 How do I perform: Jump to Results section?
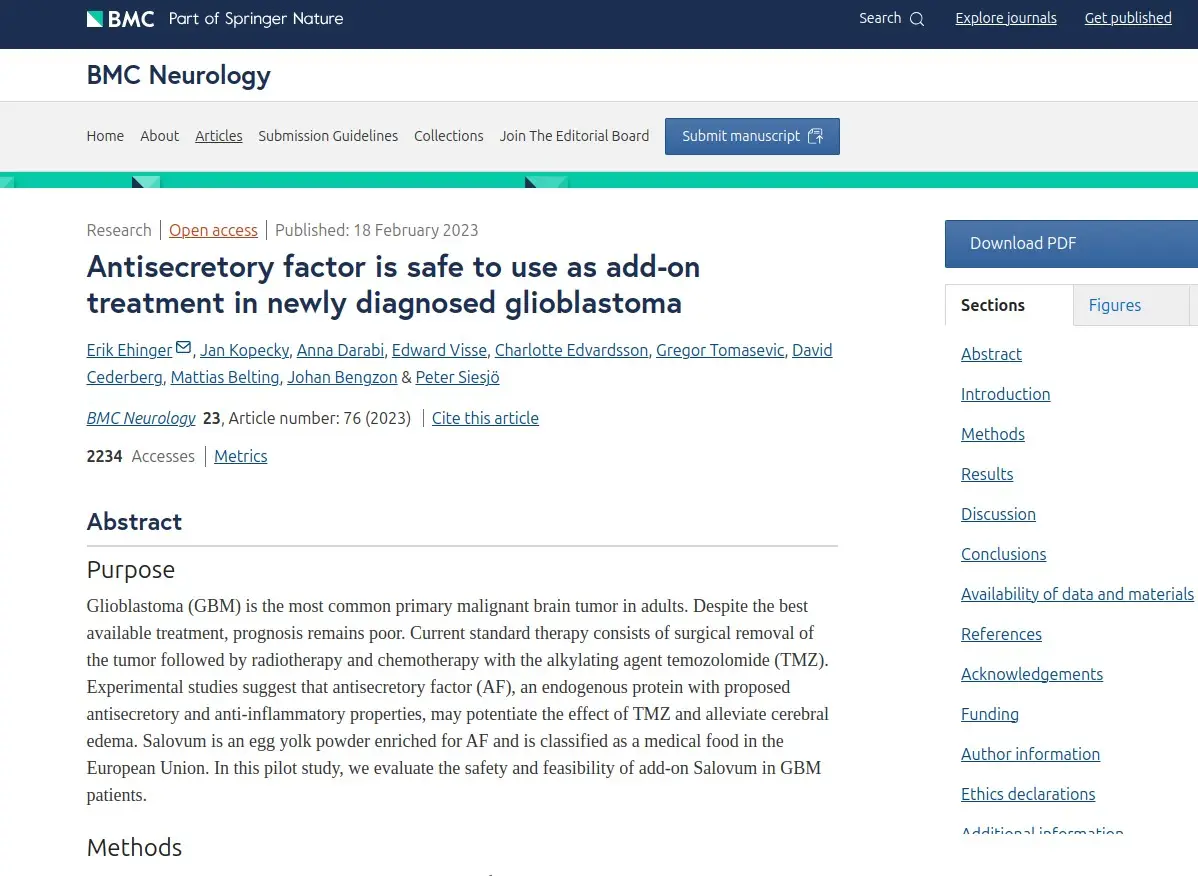point(987,474)
